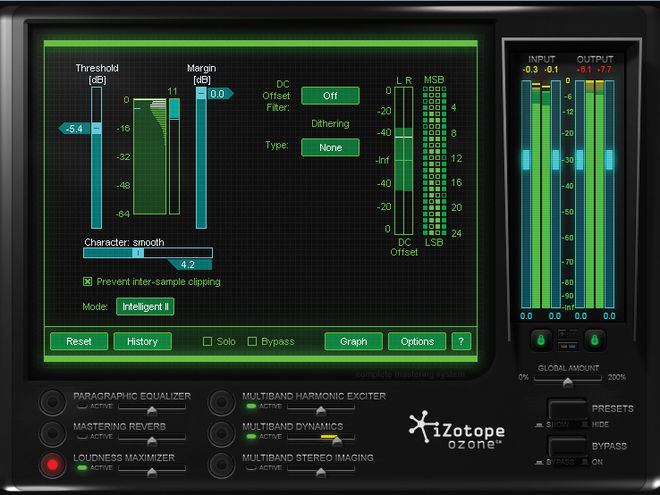Click the Multiband Harmonic Exciter amount slider
This screenshot has width=660, height=495.
pyautogui.click(x=321, y=409)
